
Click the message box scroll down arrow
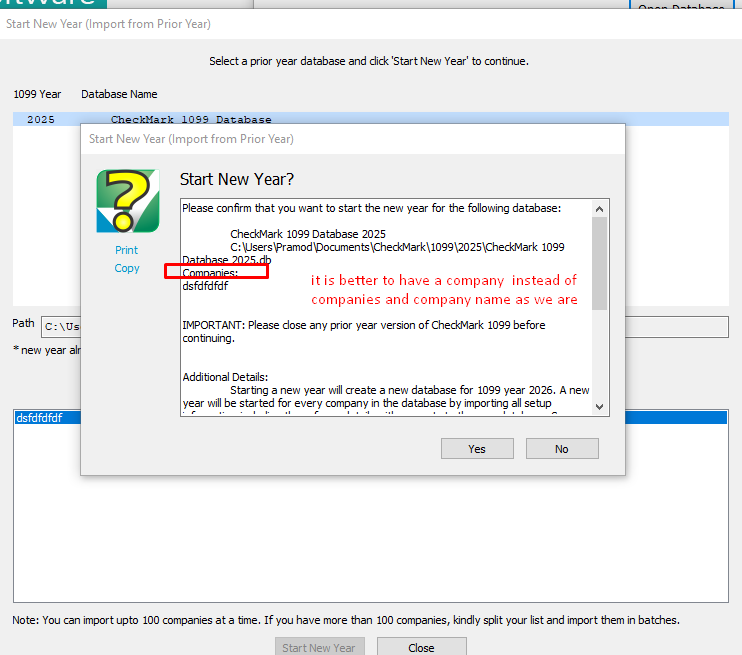point(600,407)
